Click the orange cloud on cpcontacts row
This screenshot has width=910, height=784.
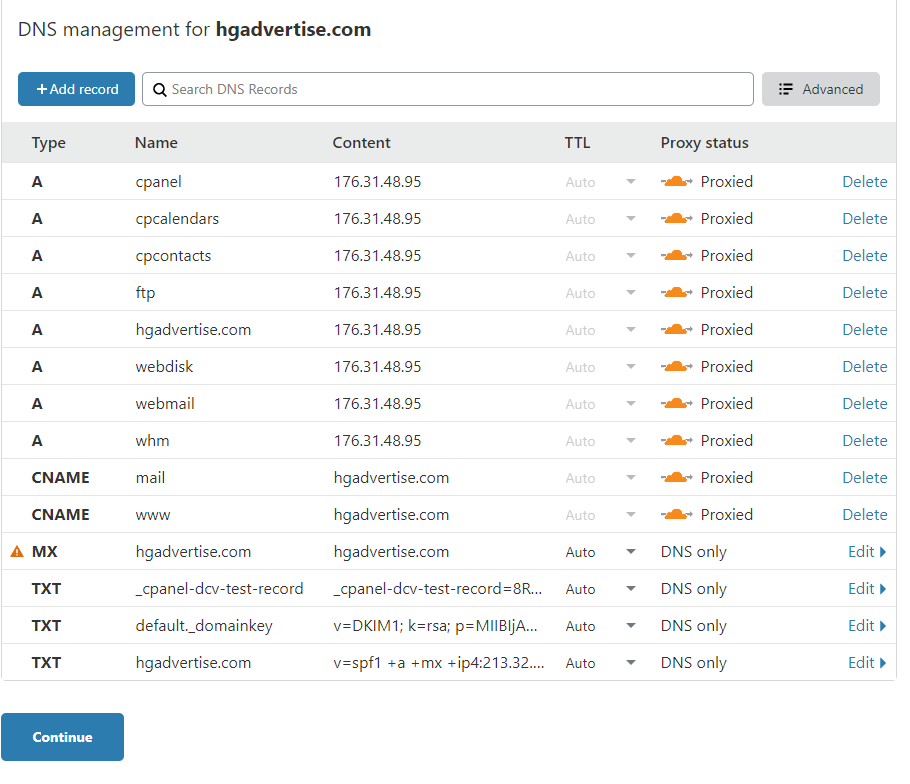[x=677, y=256]
